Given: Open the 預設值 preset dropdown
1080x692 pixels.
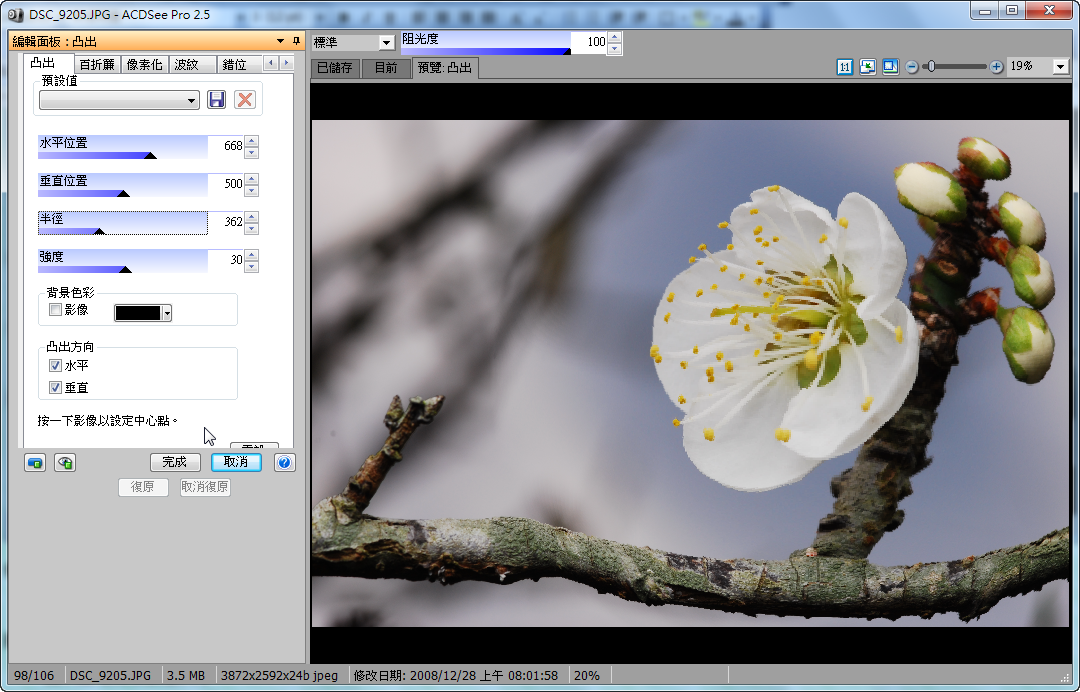Looking at the screenshot, I should pos(192,101).
